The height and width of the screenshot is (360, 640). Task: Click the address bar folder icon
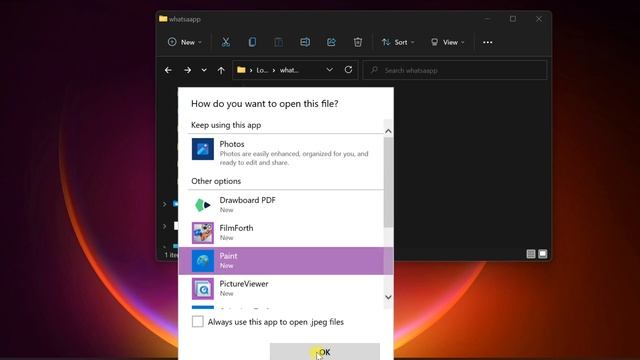coord(241,70)
